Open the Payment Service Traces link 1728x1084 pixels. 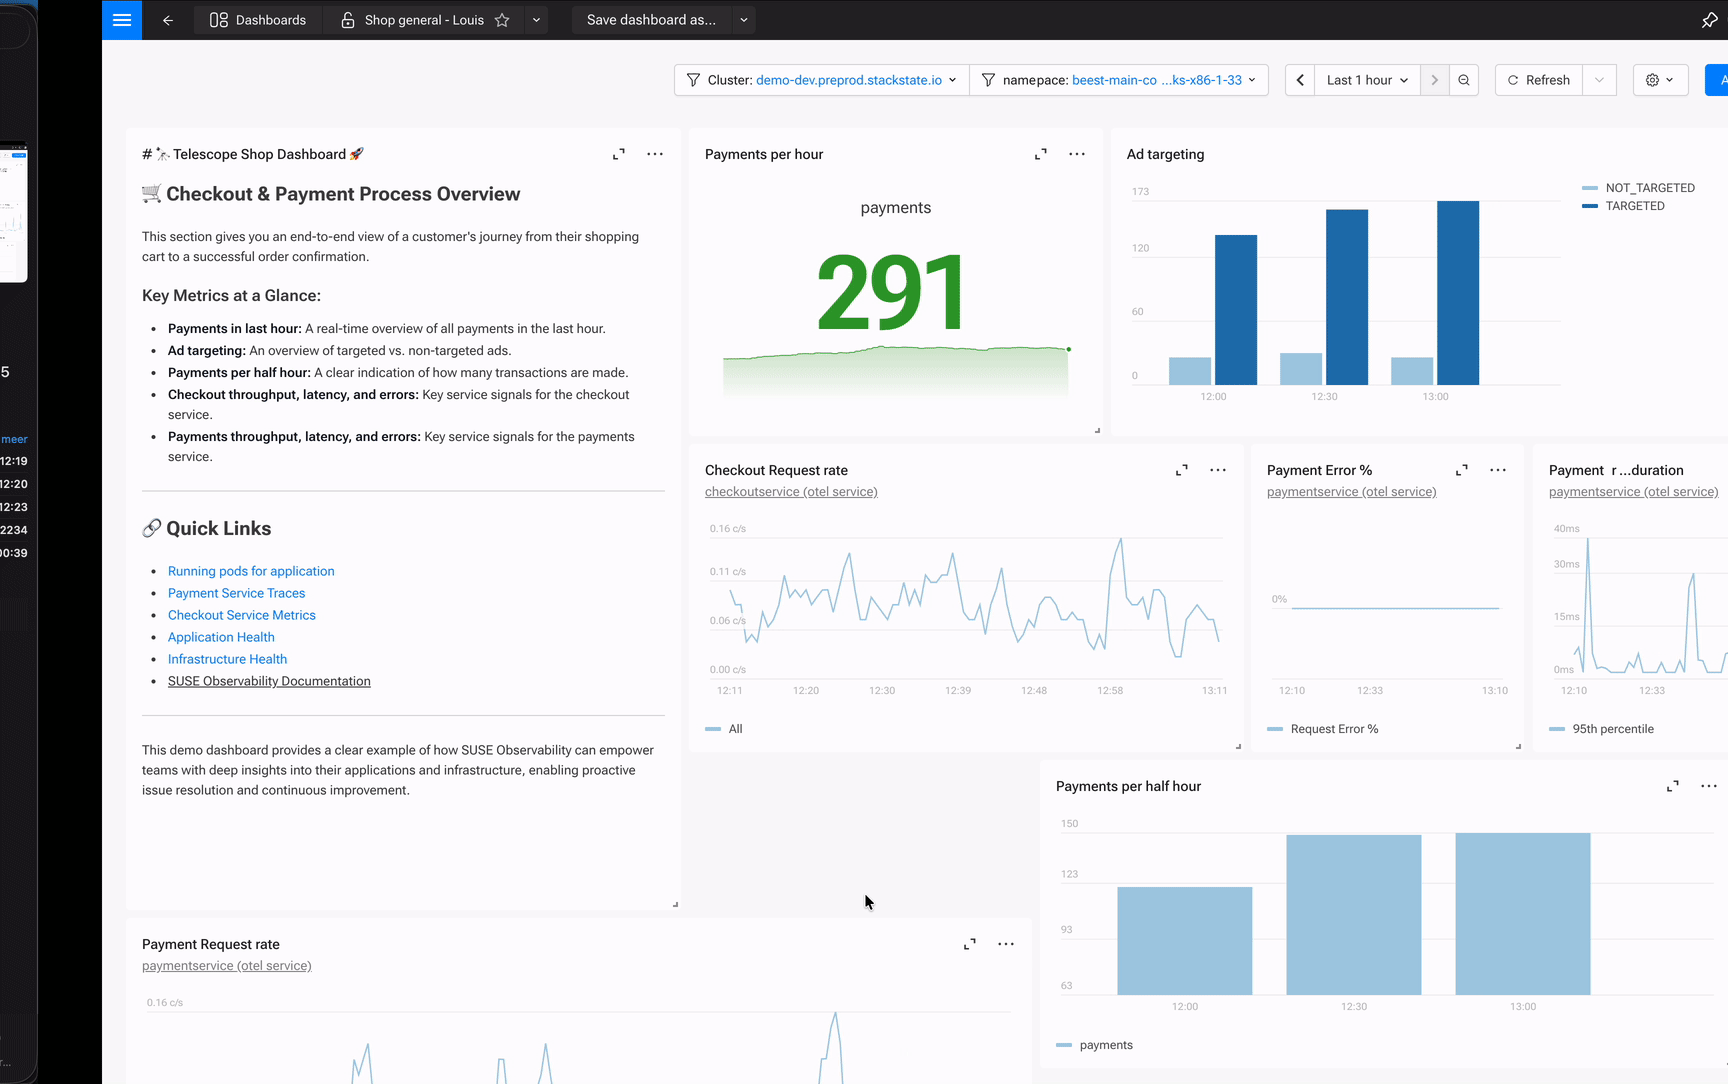click(x=236, y=592)
